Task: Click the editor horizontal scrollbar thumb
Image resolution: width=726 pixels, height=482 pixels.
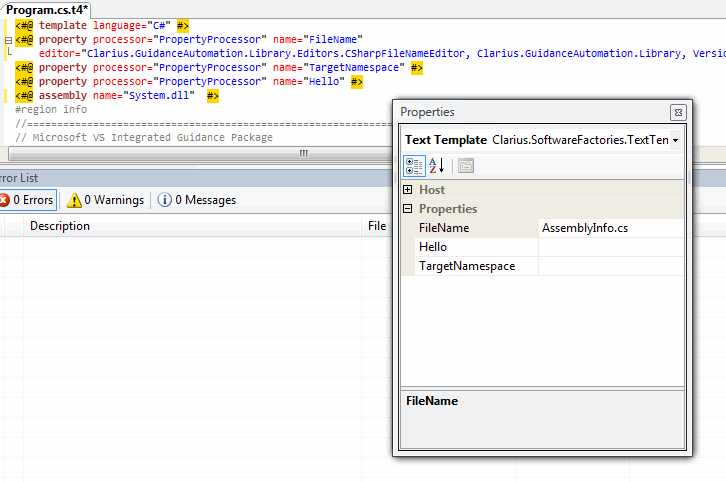Action: coord(200,153)
